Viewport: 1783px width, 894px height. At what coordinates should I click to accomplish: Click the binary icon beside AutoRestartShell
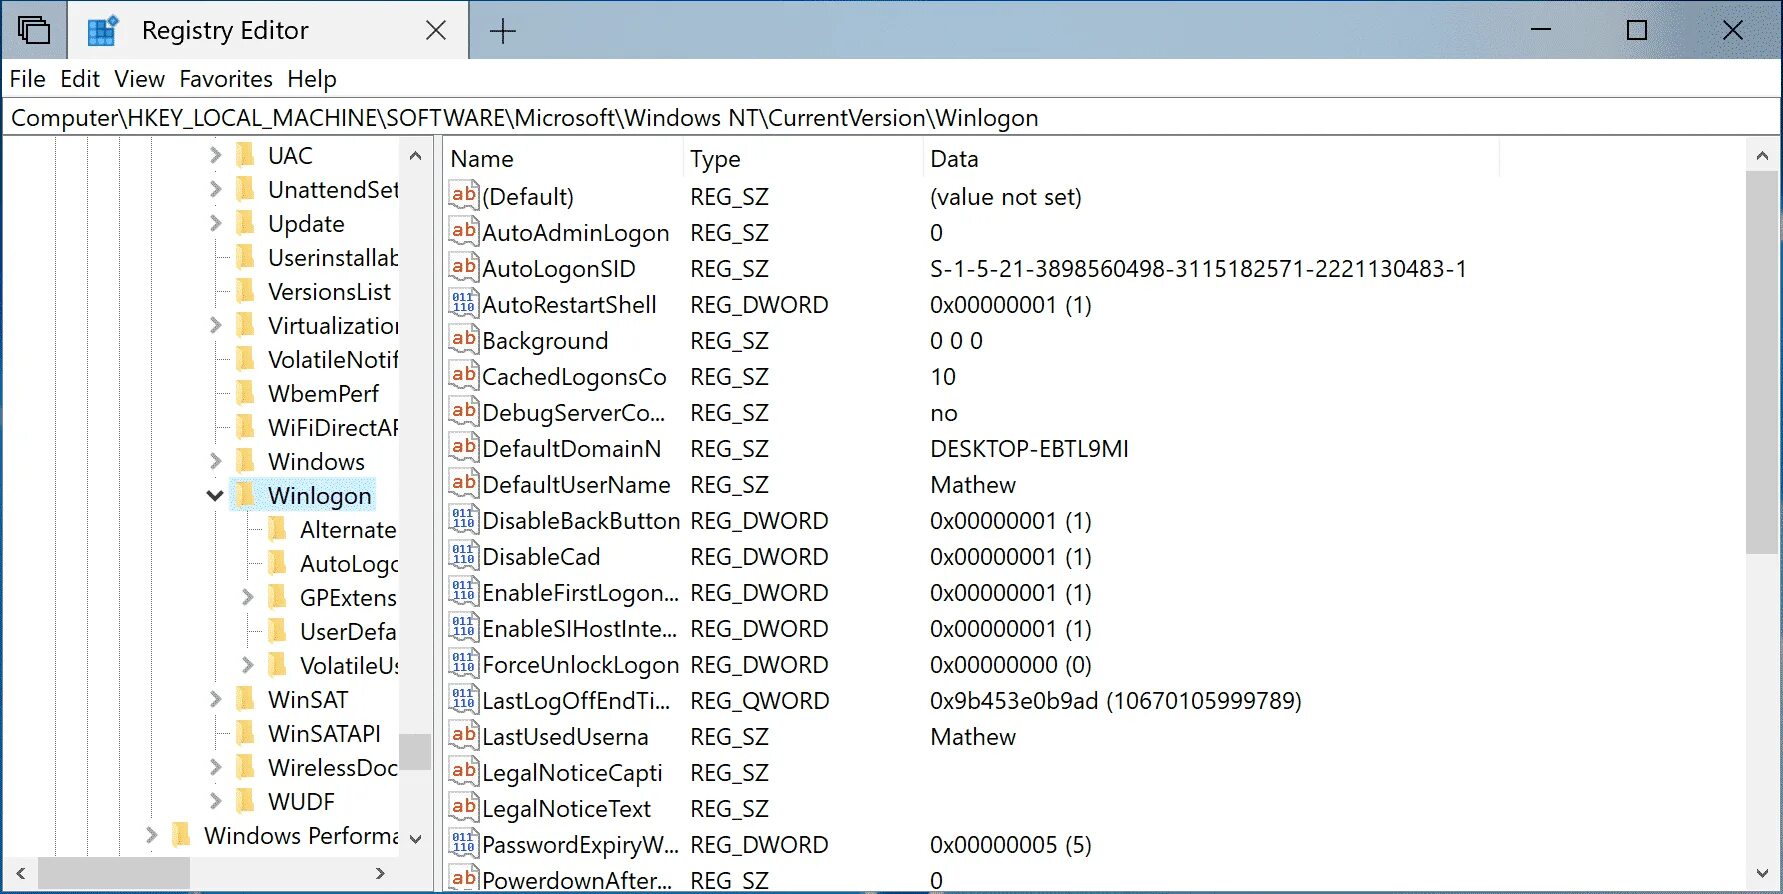click(x=463, y=304)
